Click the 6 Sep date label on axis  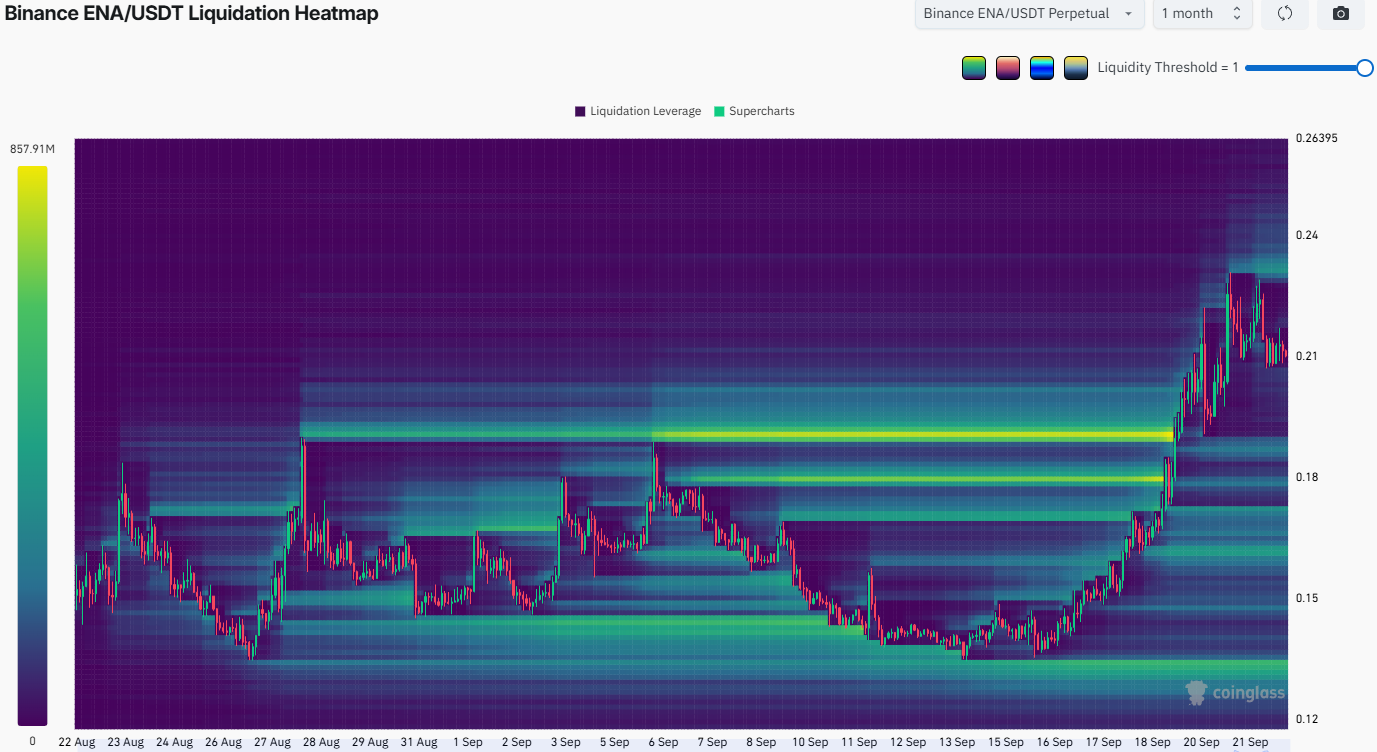pos(663,742)
